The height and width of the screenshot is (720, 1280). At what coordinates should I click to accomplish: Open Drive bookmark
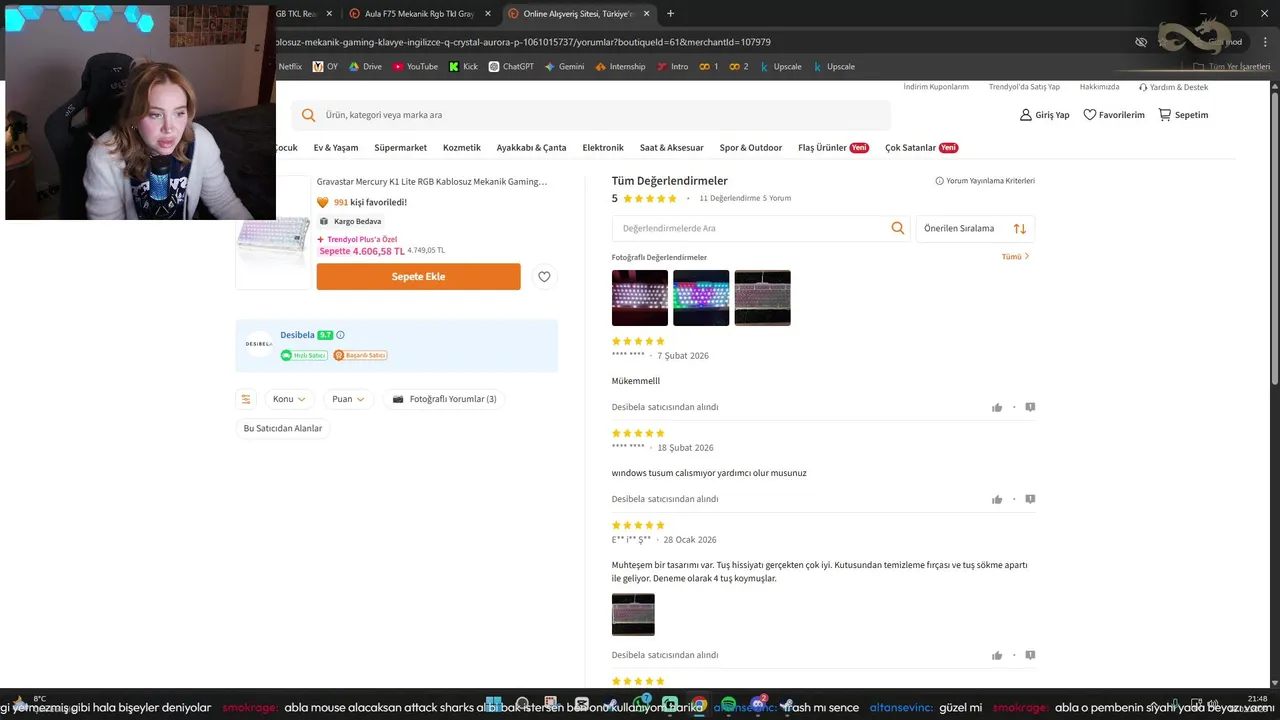pyautogui.click(x=365, y=67)
